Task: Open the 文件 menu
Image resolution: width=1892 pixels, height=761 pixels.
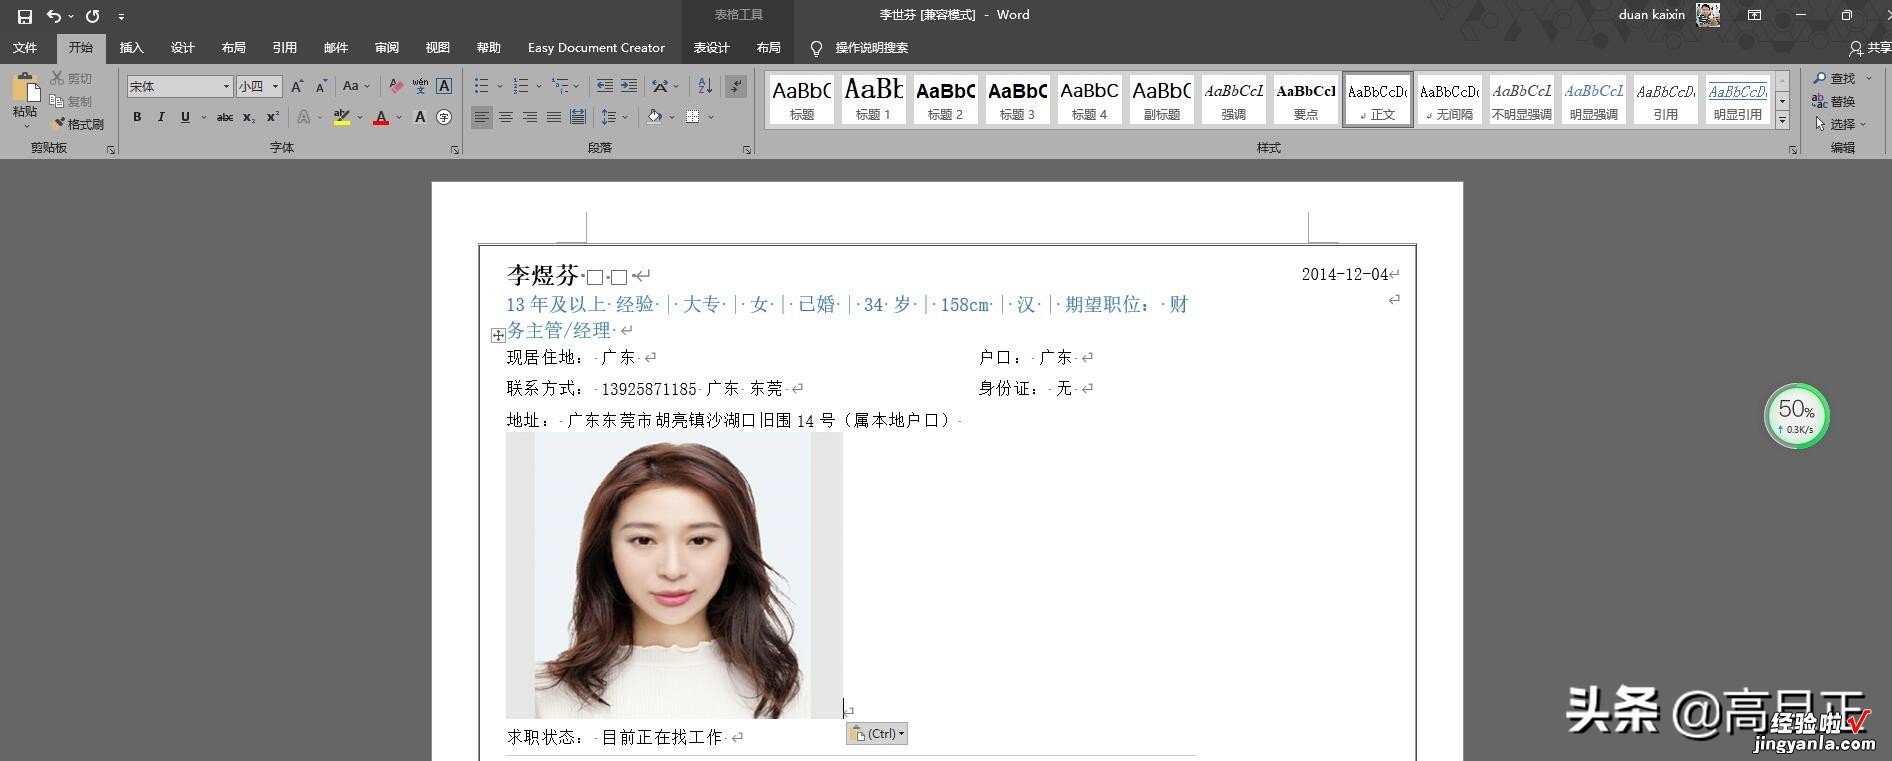Action: pyautogui.click(x=25, y=47)
